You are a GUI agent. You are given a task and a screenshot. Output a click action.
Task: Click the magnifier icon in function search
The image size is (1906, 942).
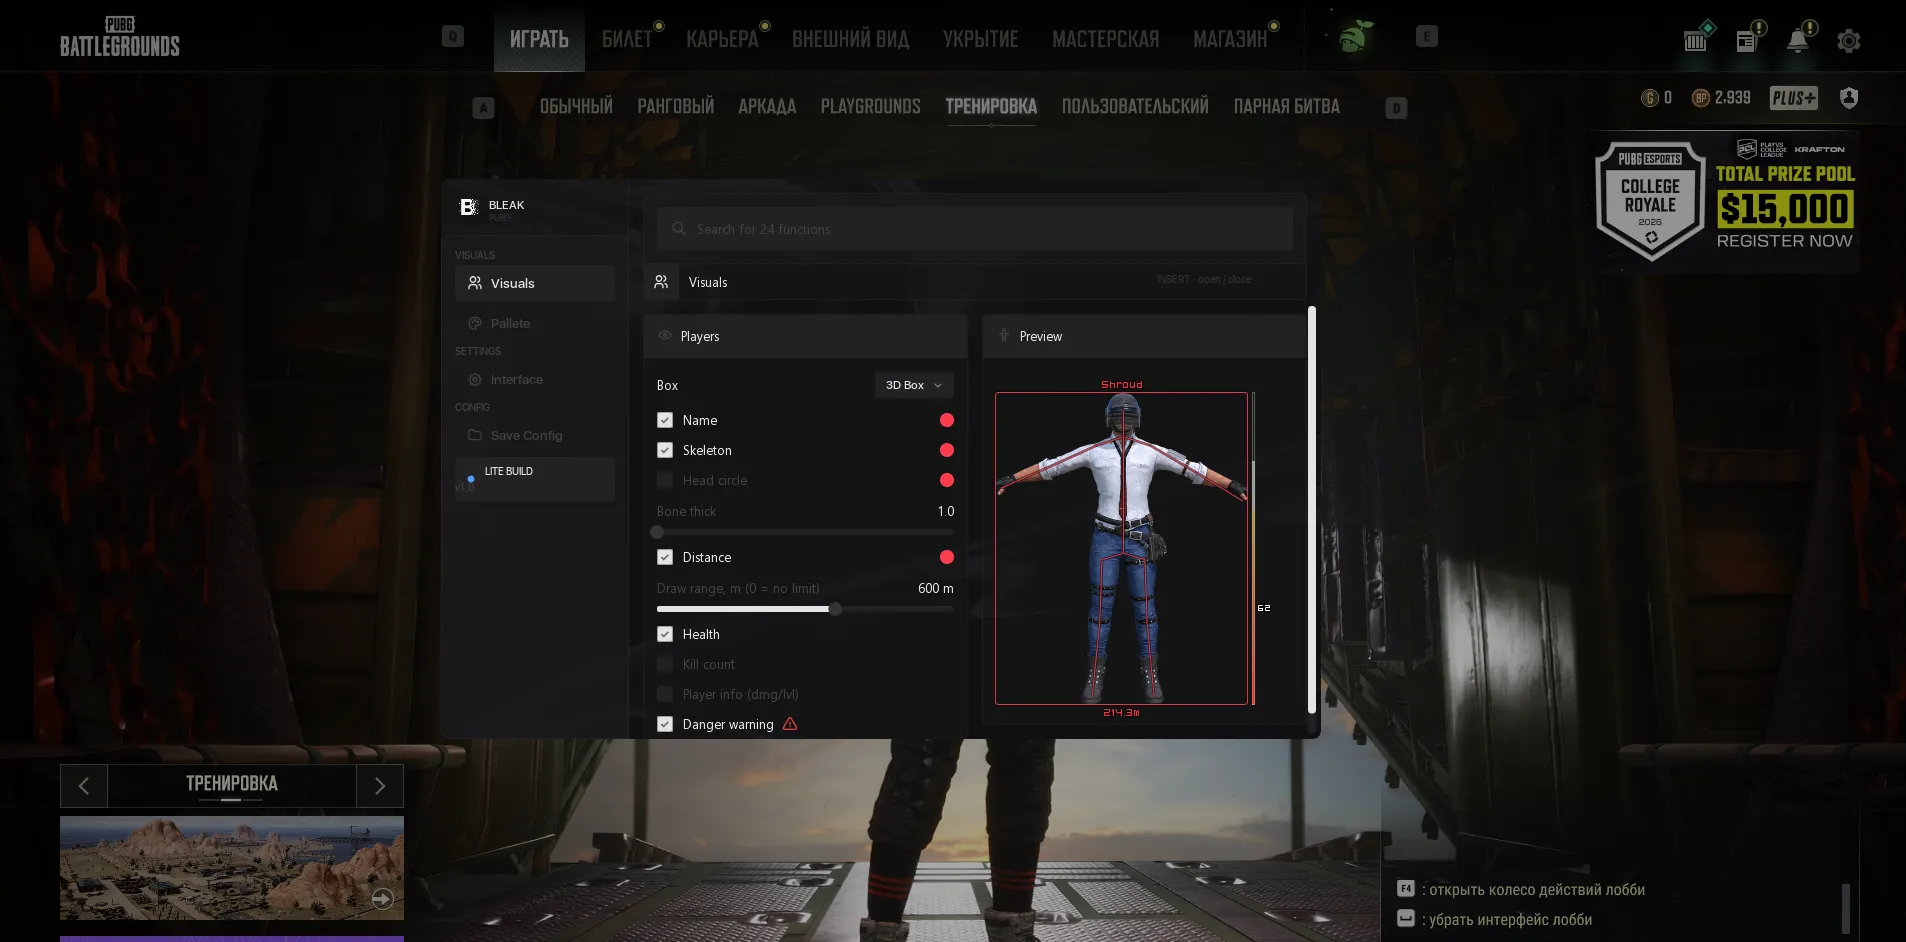[x=678, y=229]
